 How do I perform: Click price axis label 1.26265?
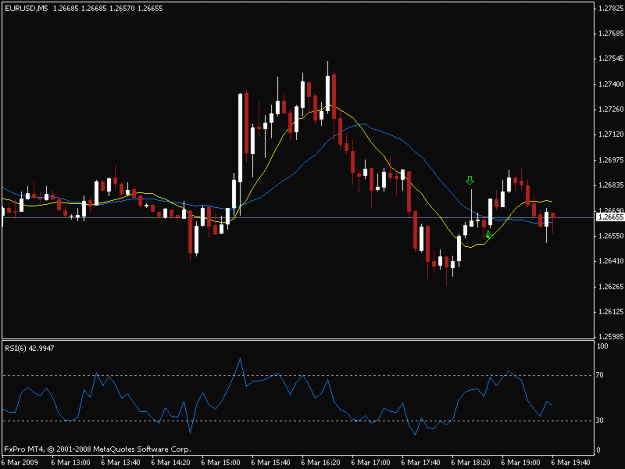coord(611,287)
